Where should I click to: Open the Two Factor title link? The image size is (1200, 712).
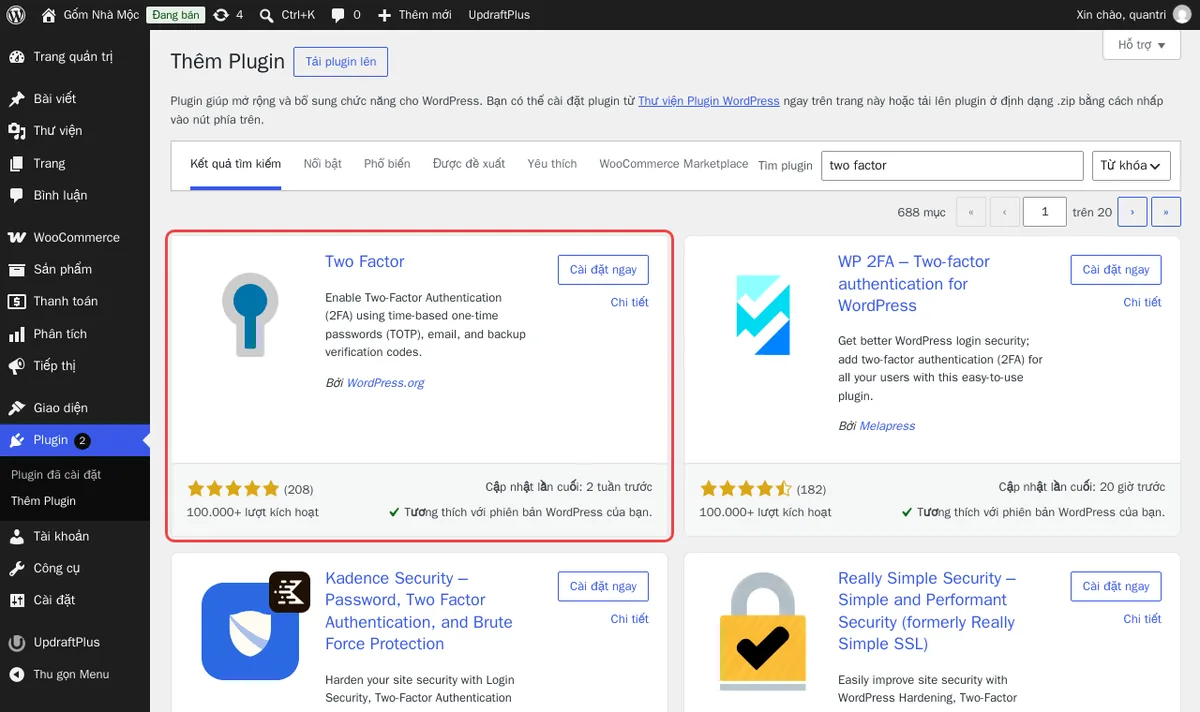pos(365,262)
